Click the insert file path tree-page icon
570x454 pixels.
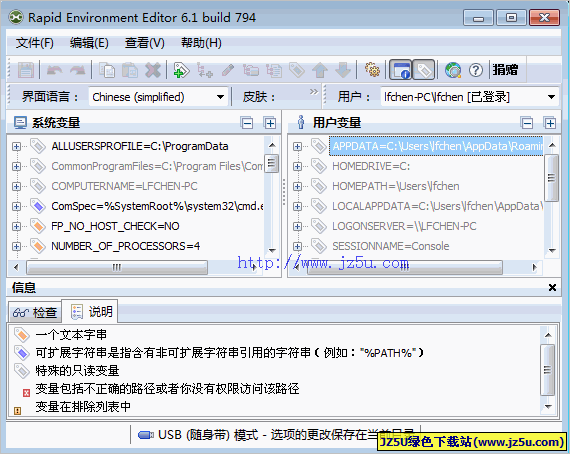274,70
